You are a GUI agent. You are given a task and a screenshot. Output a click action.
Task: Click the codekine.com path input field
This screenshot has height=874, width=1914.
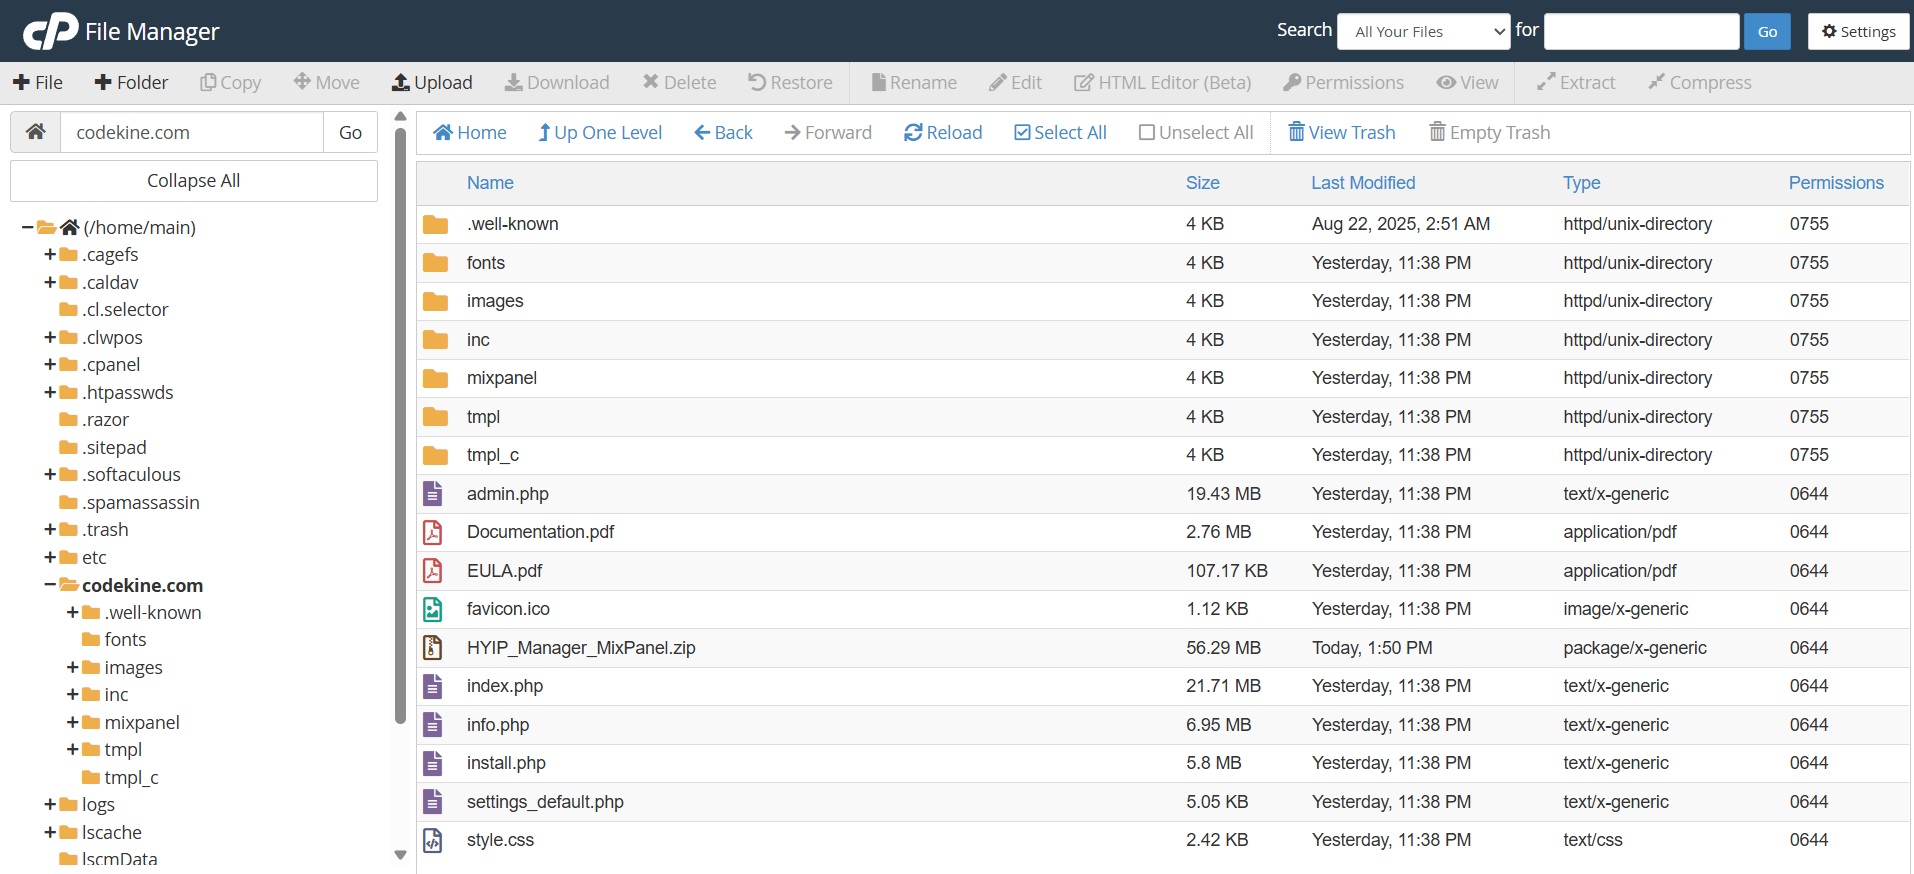click(x=192, y=132)
